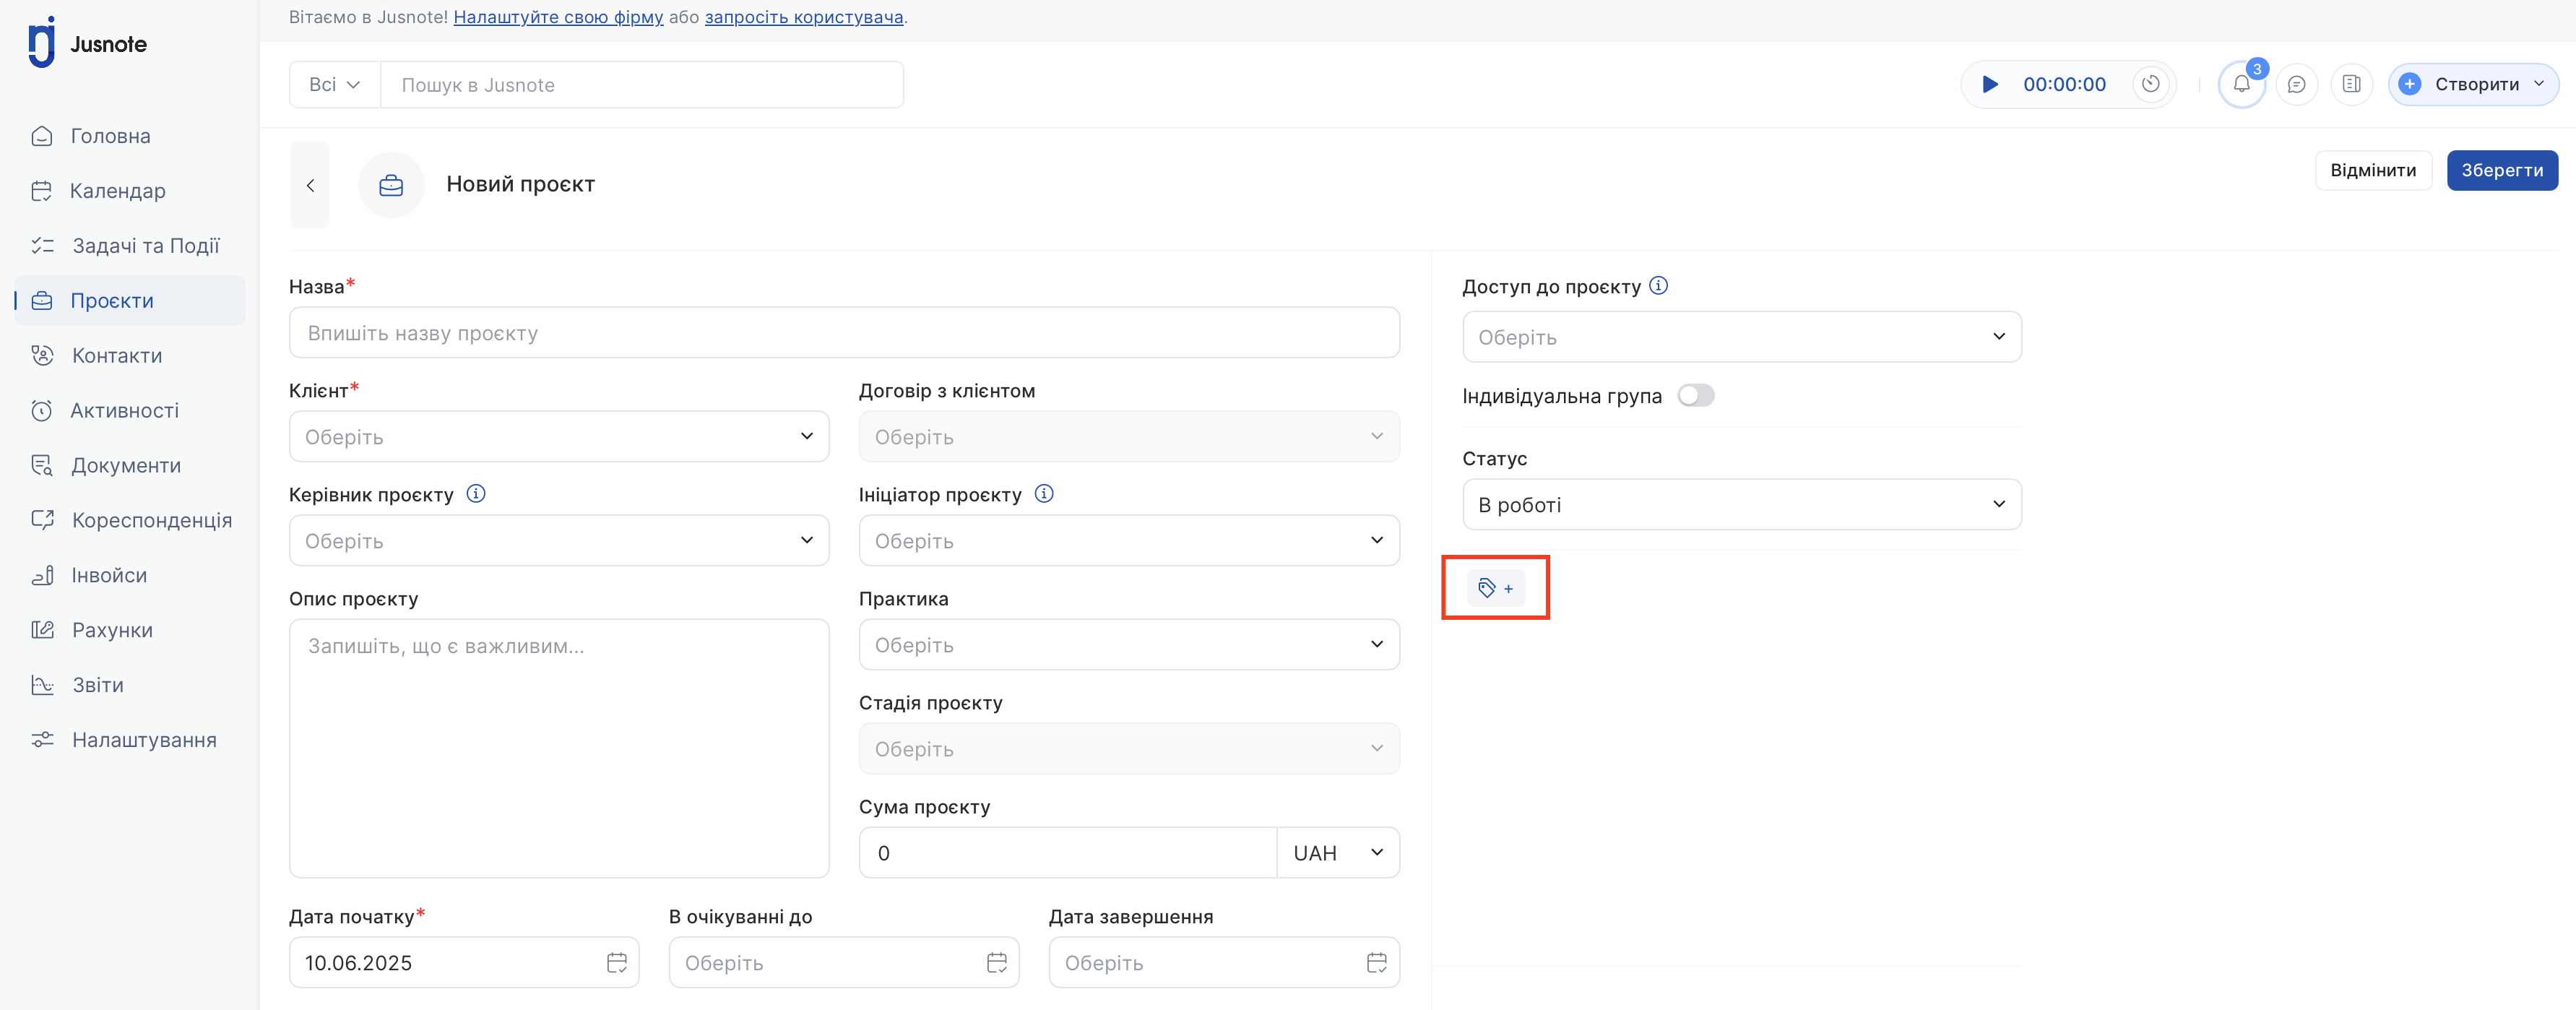Click the Пошук в Jusnote search field

click(642, 84)
